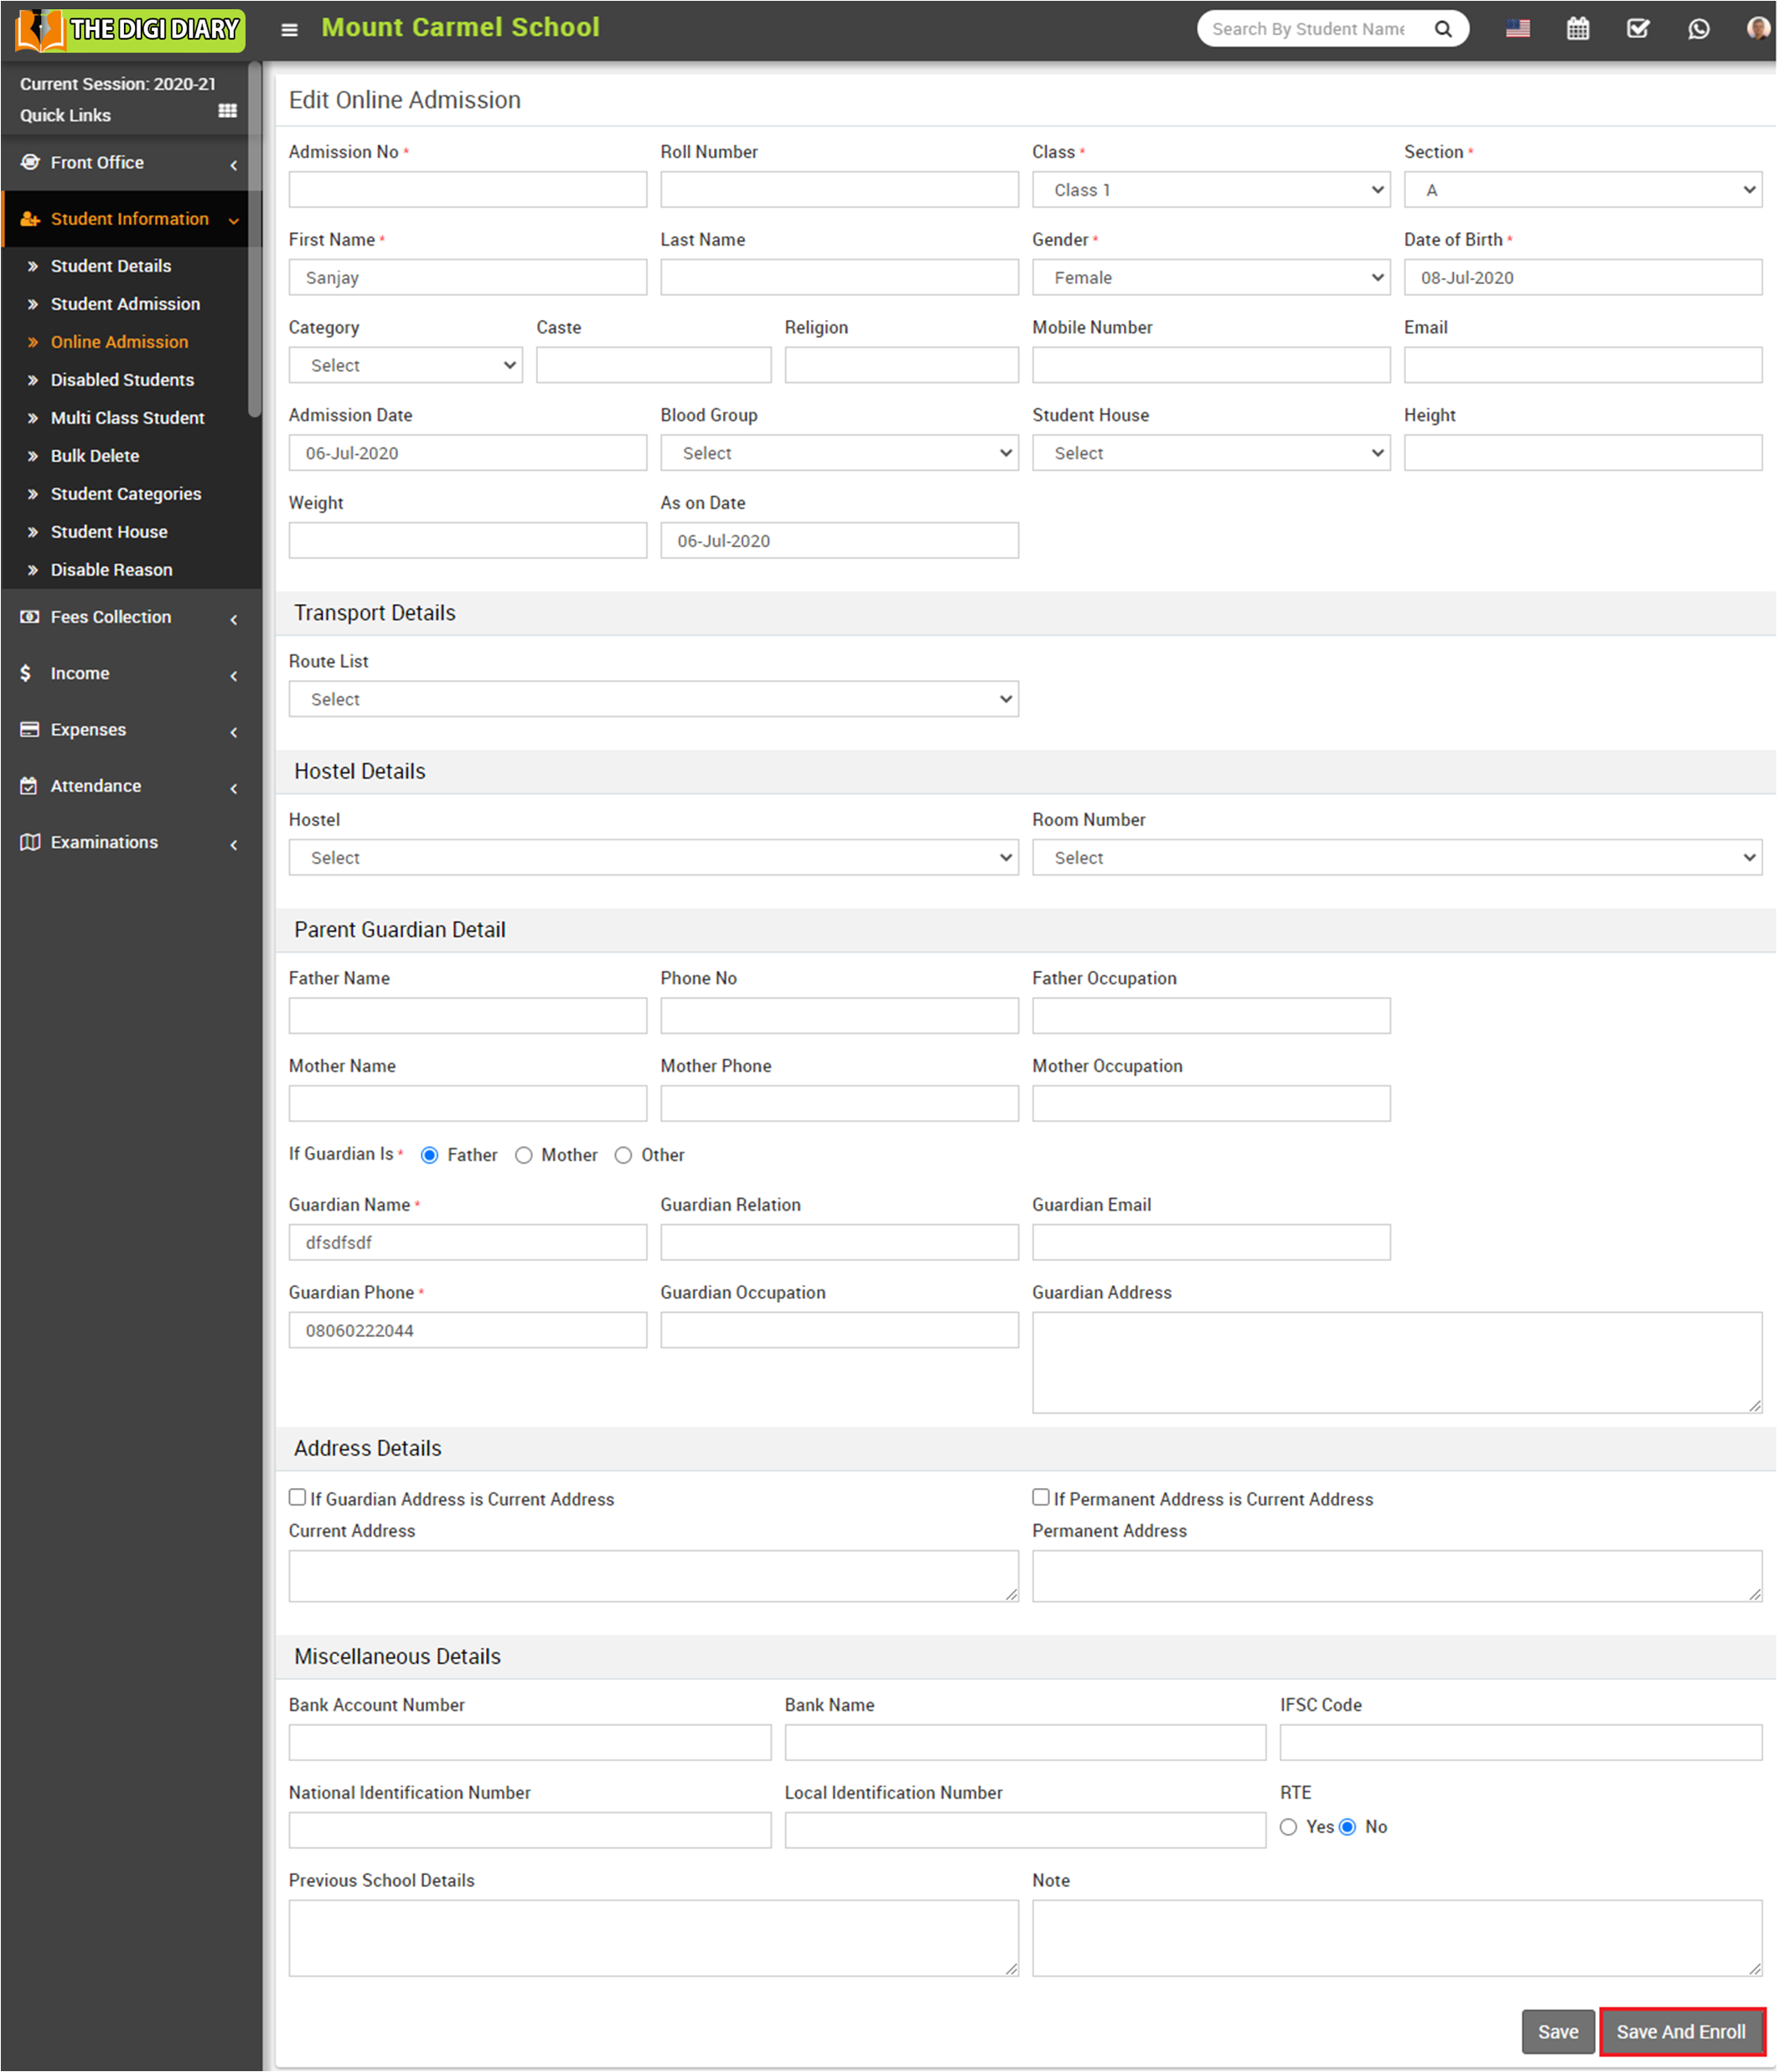Select Yes for RTE option

(x=1288, y=1827)
